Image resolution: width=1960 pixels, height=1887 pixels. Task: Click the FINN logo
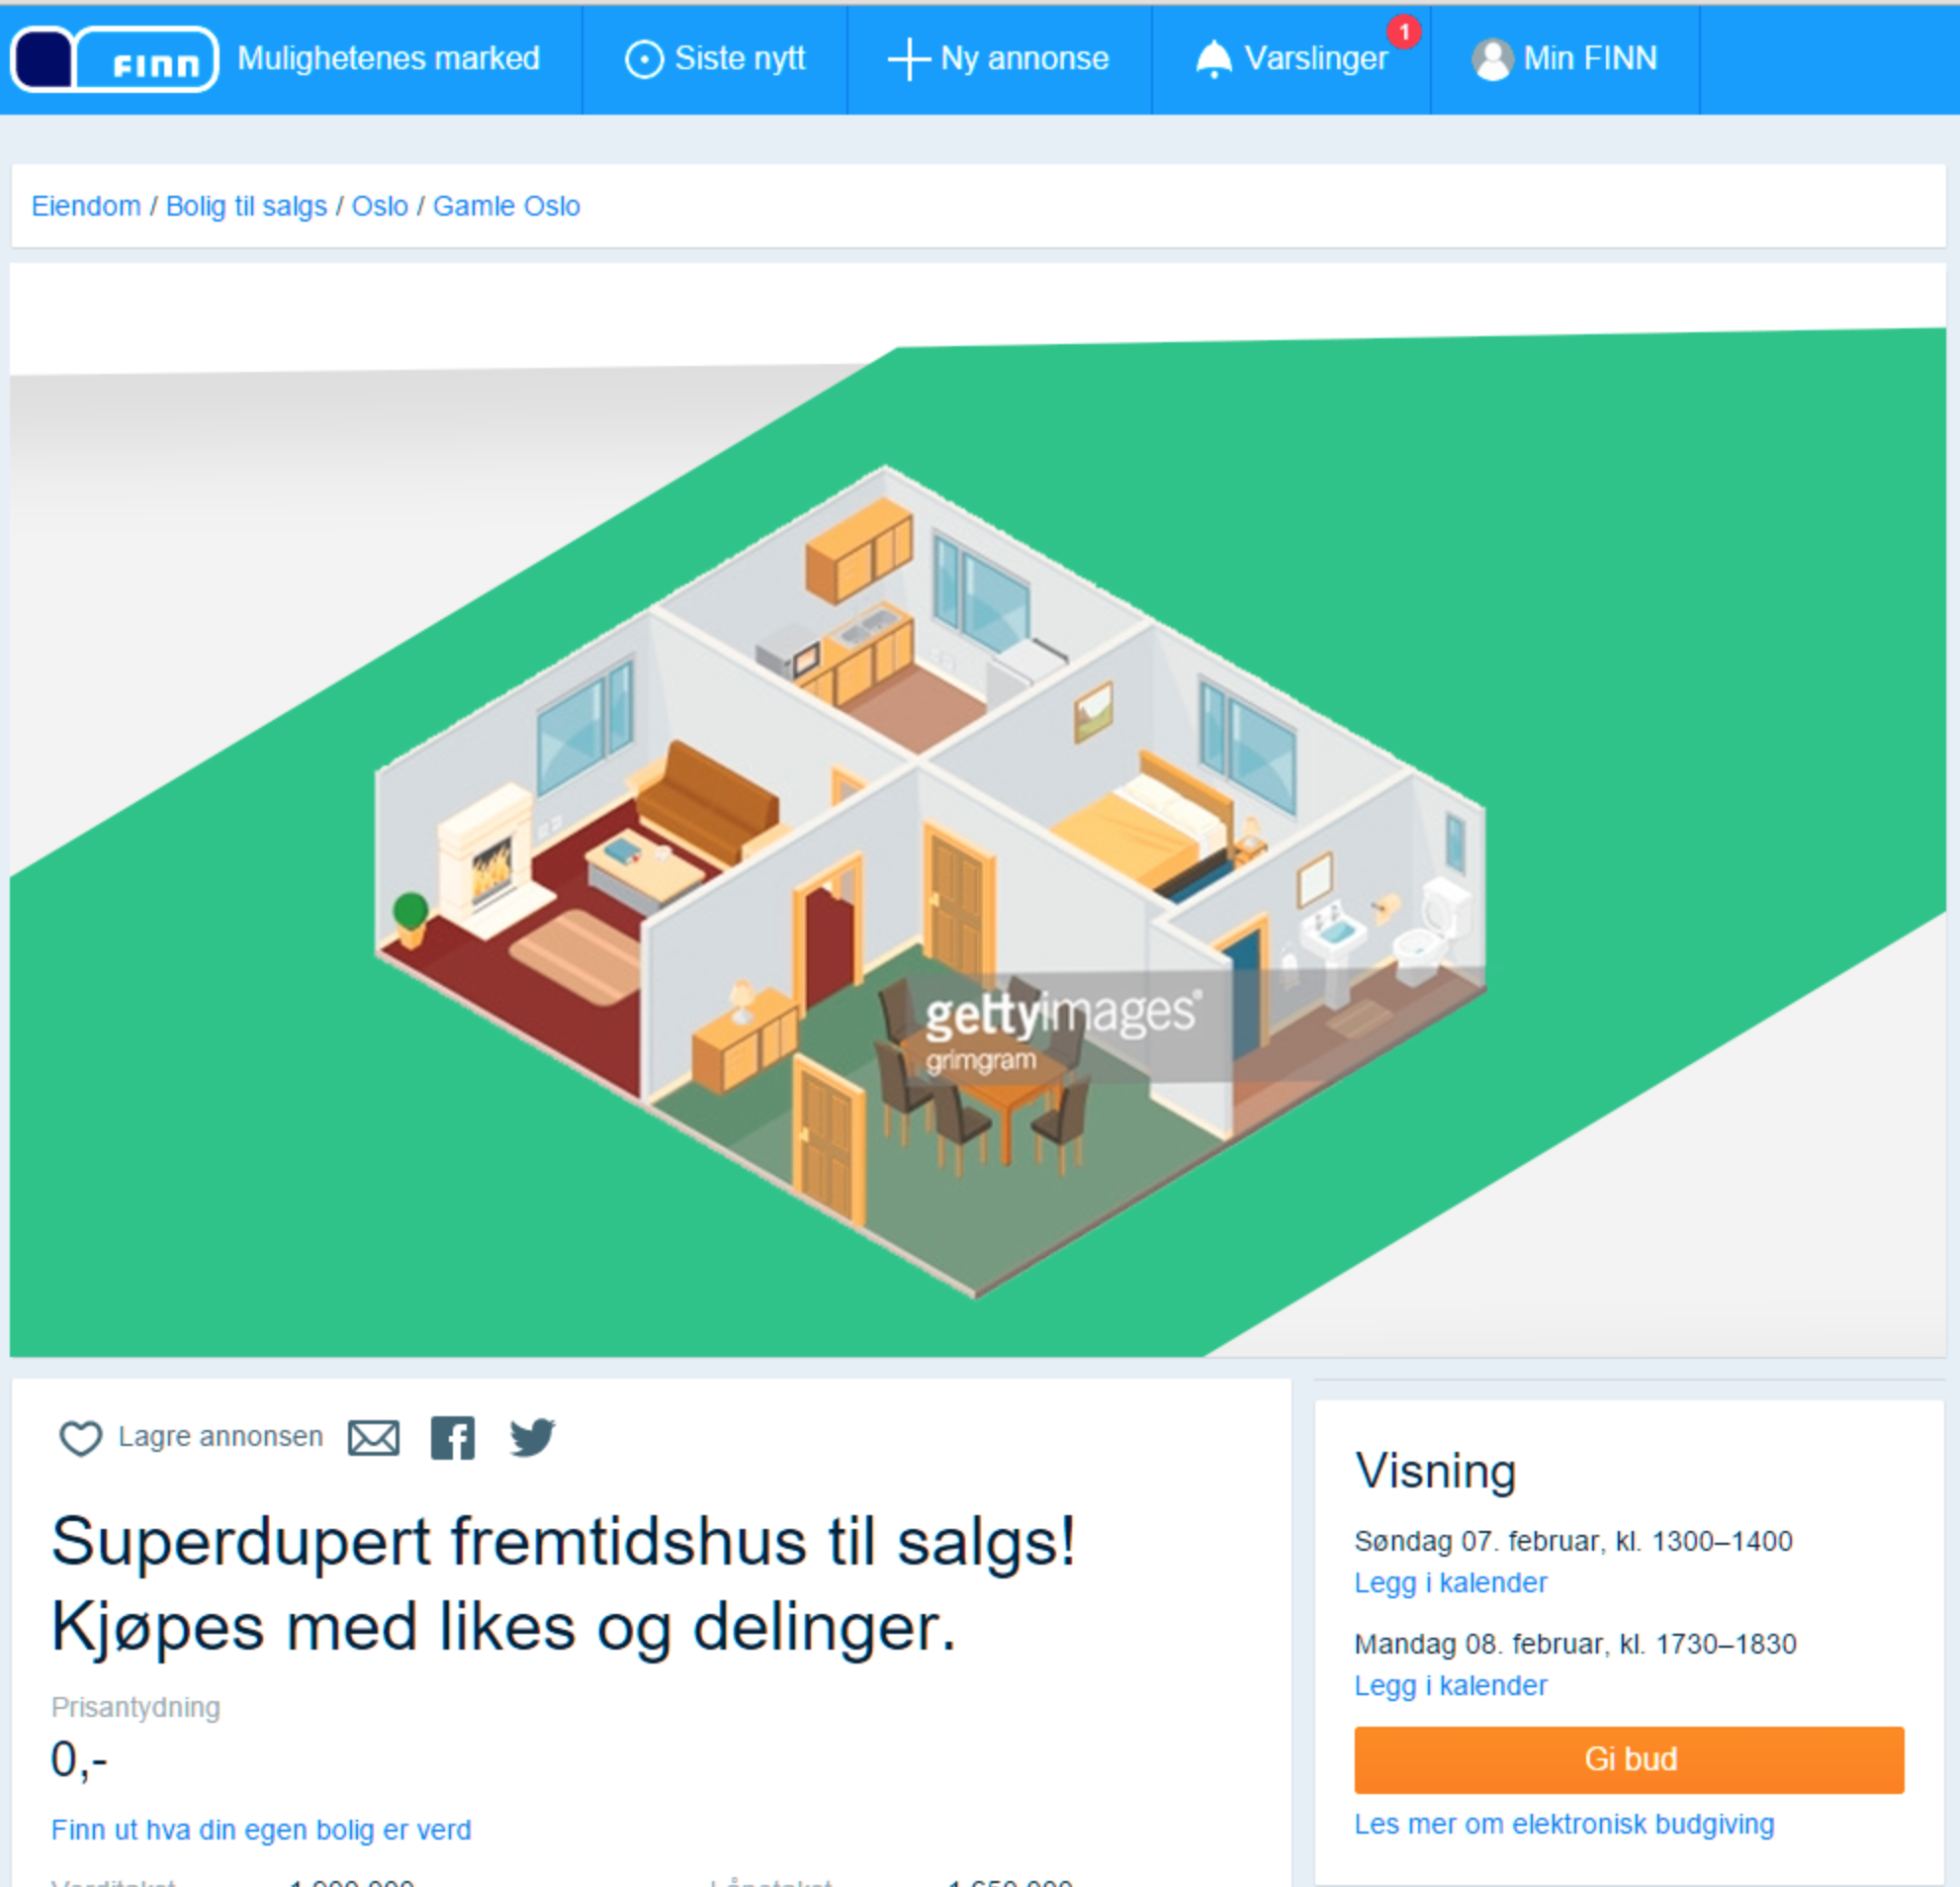(114, 59)
